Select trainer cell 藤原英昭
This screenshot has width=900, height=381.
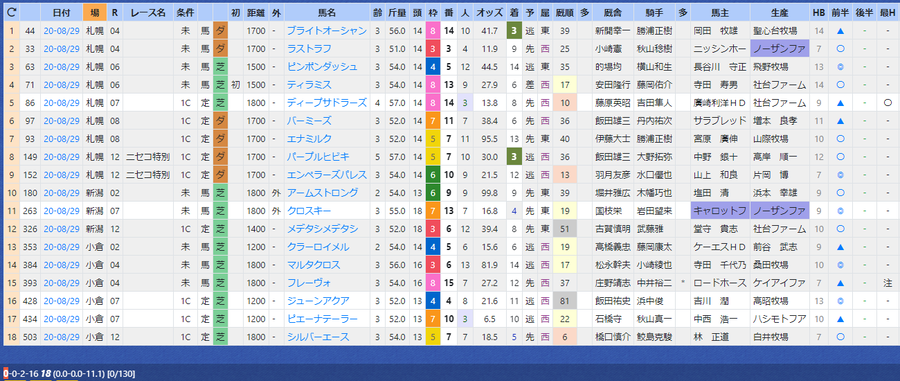tap(613, 103)
